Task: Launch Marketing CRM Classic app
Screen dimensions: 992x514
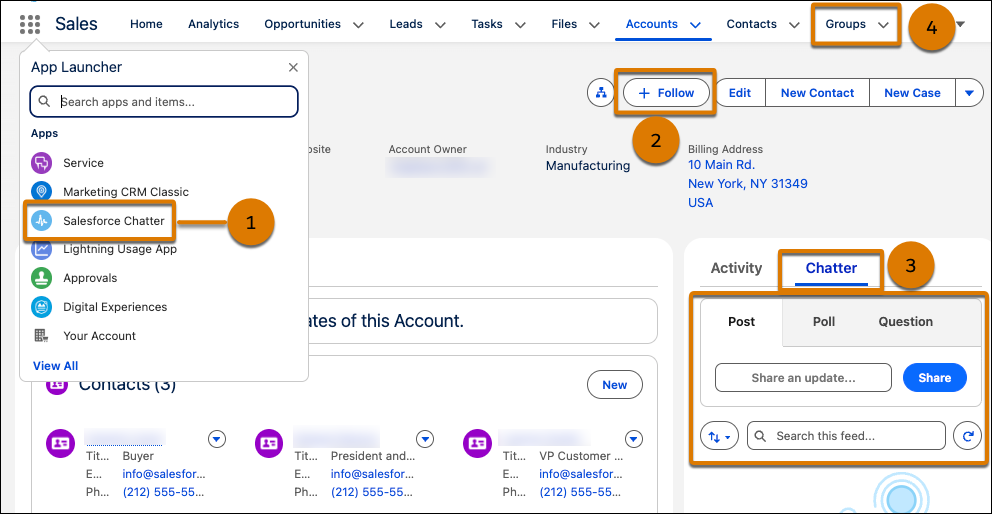Action: click(x=110, y=192)
